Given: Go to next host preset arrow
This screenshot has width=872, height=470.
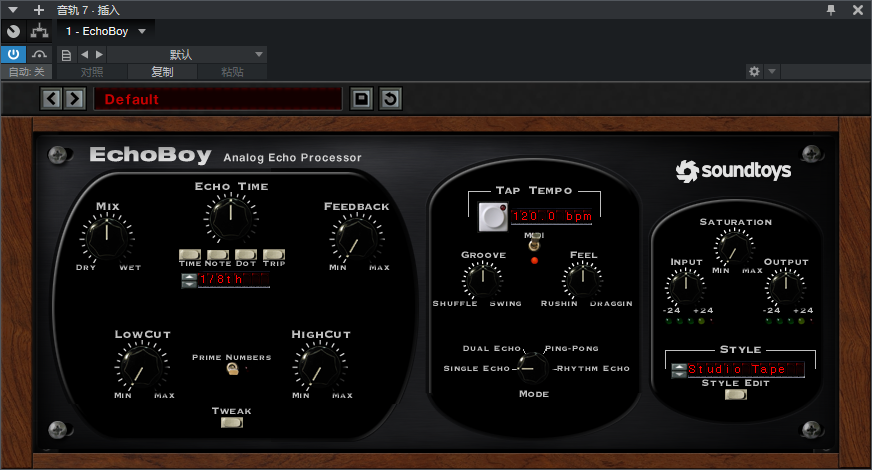Looking at the screenshot, I should click(99, 55).
